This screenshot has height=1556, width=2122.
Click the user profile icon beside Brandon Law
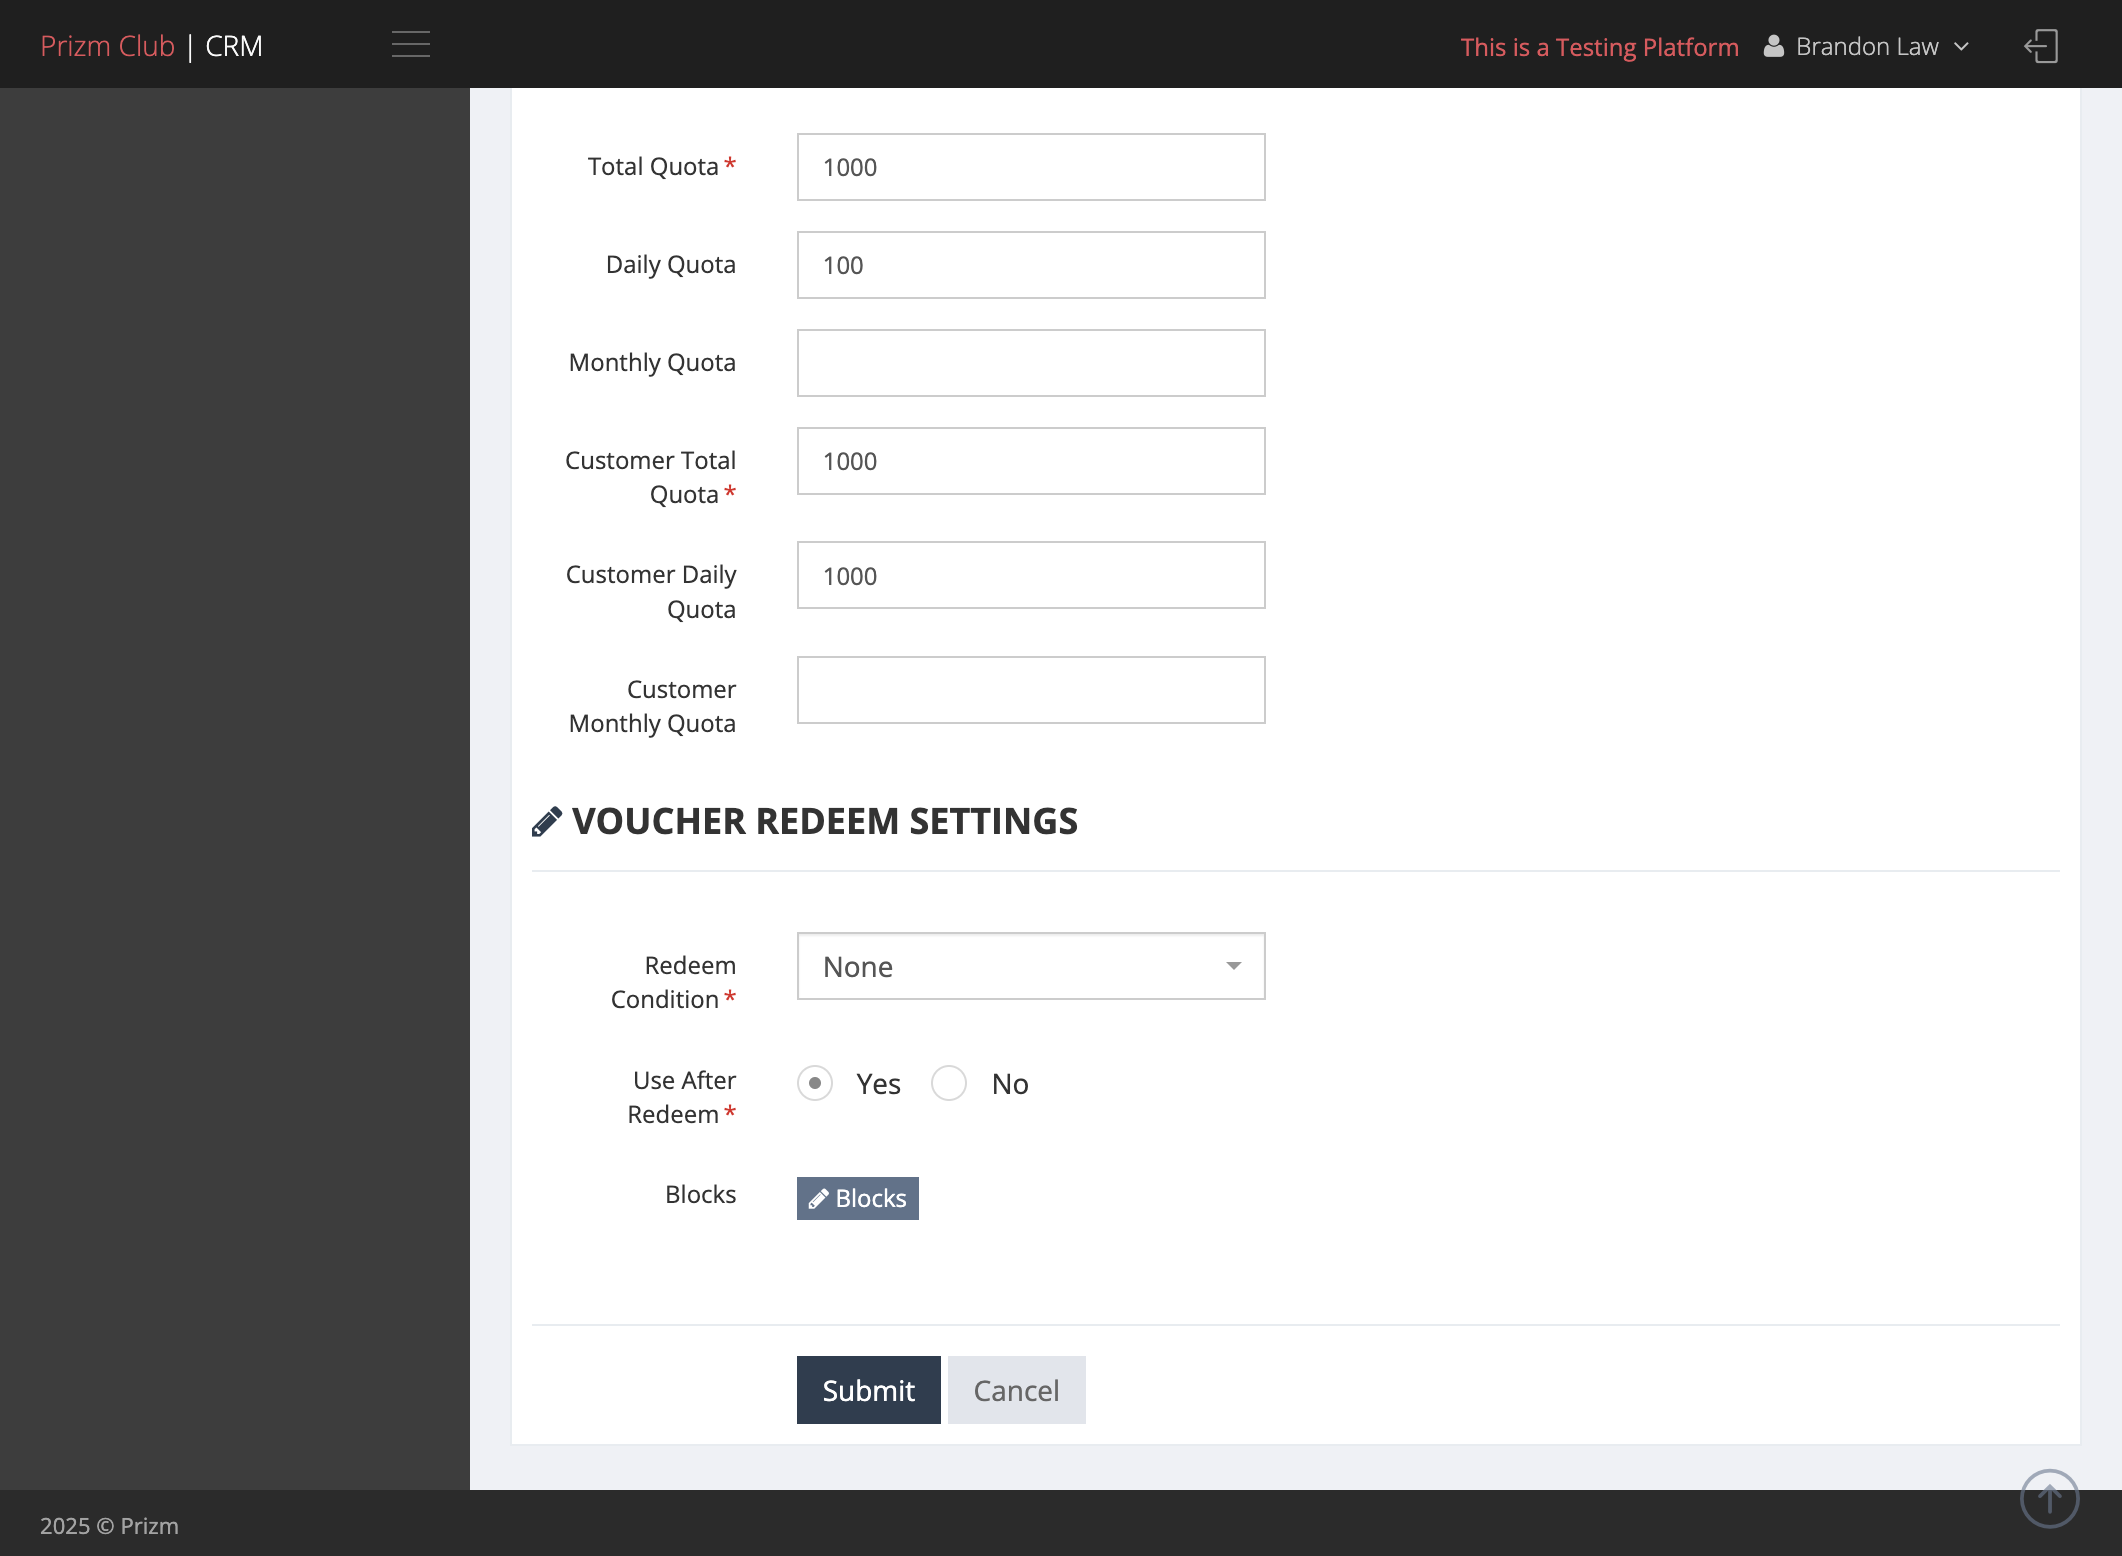coord(1773,46)
